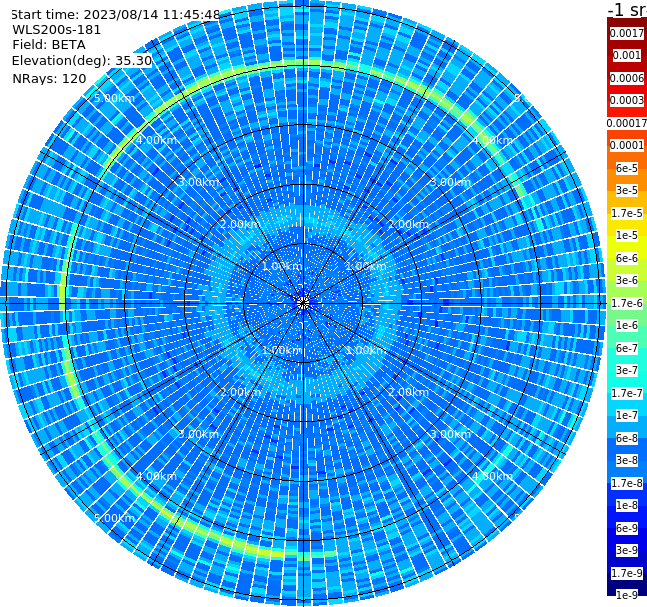This screenshot has width=647, height=607.
Task: Click the 6e-5 colorbar label
Action: [x=627, y=168]
